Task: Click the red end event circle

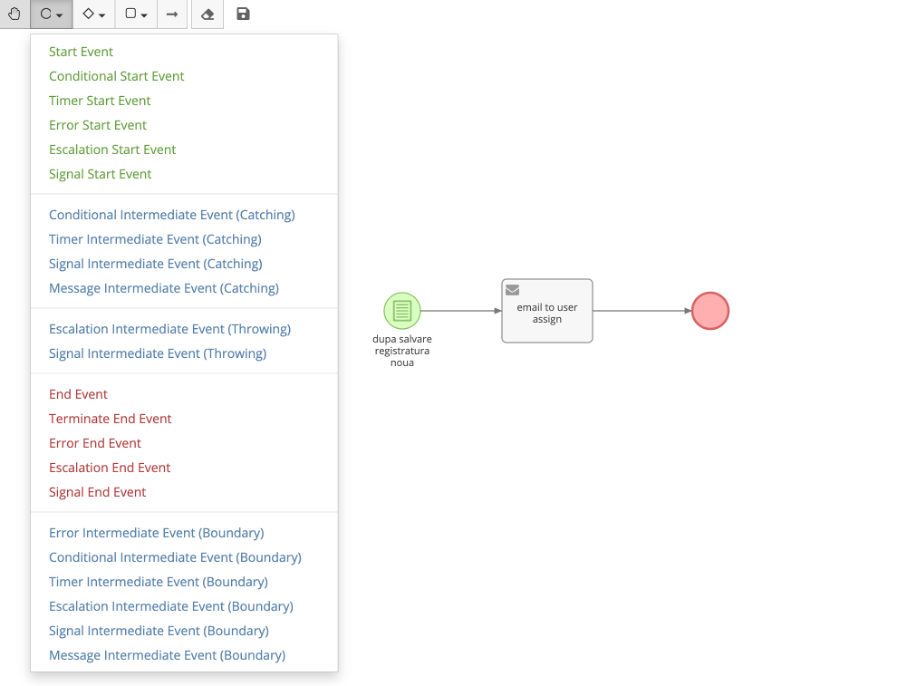Action: [710, 311]
